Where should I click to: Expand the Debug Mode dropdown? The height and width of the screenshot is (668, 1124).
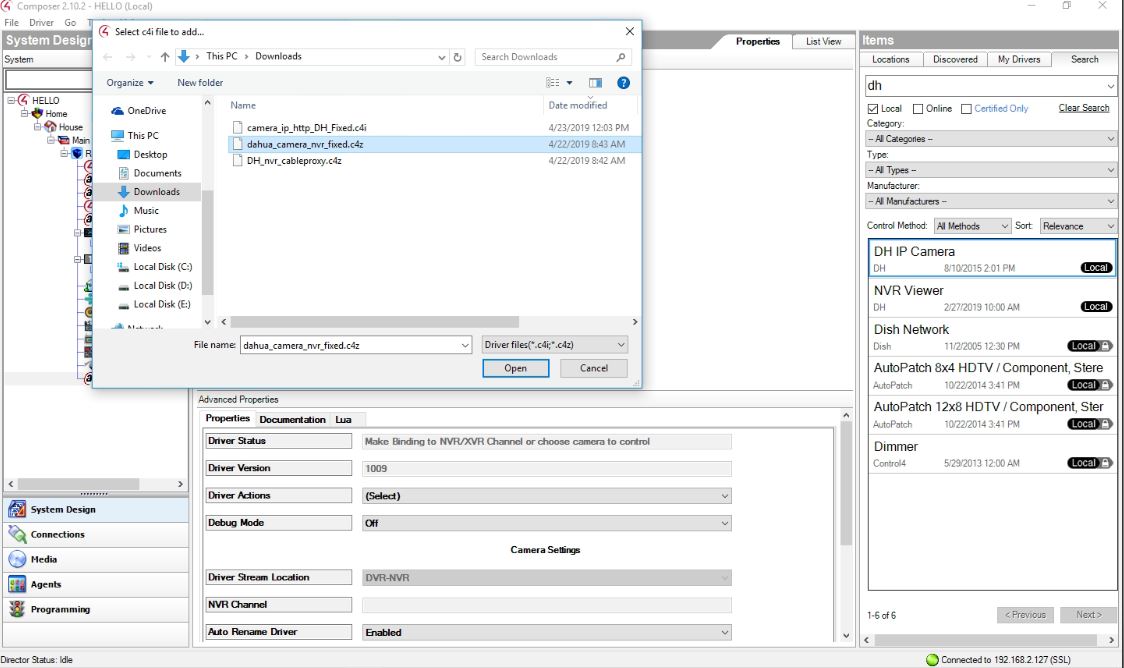point(546,523)
